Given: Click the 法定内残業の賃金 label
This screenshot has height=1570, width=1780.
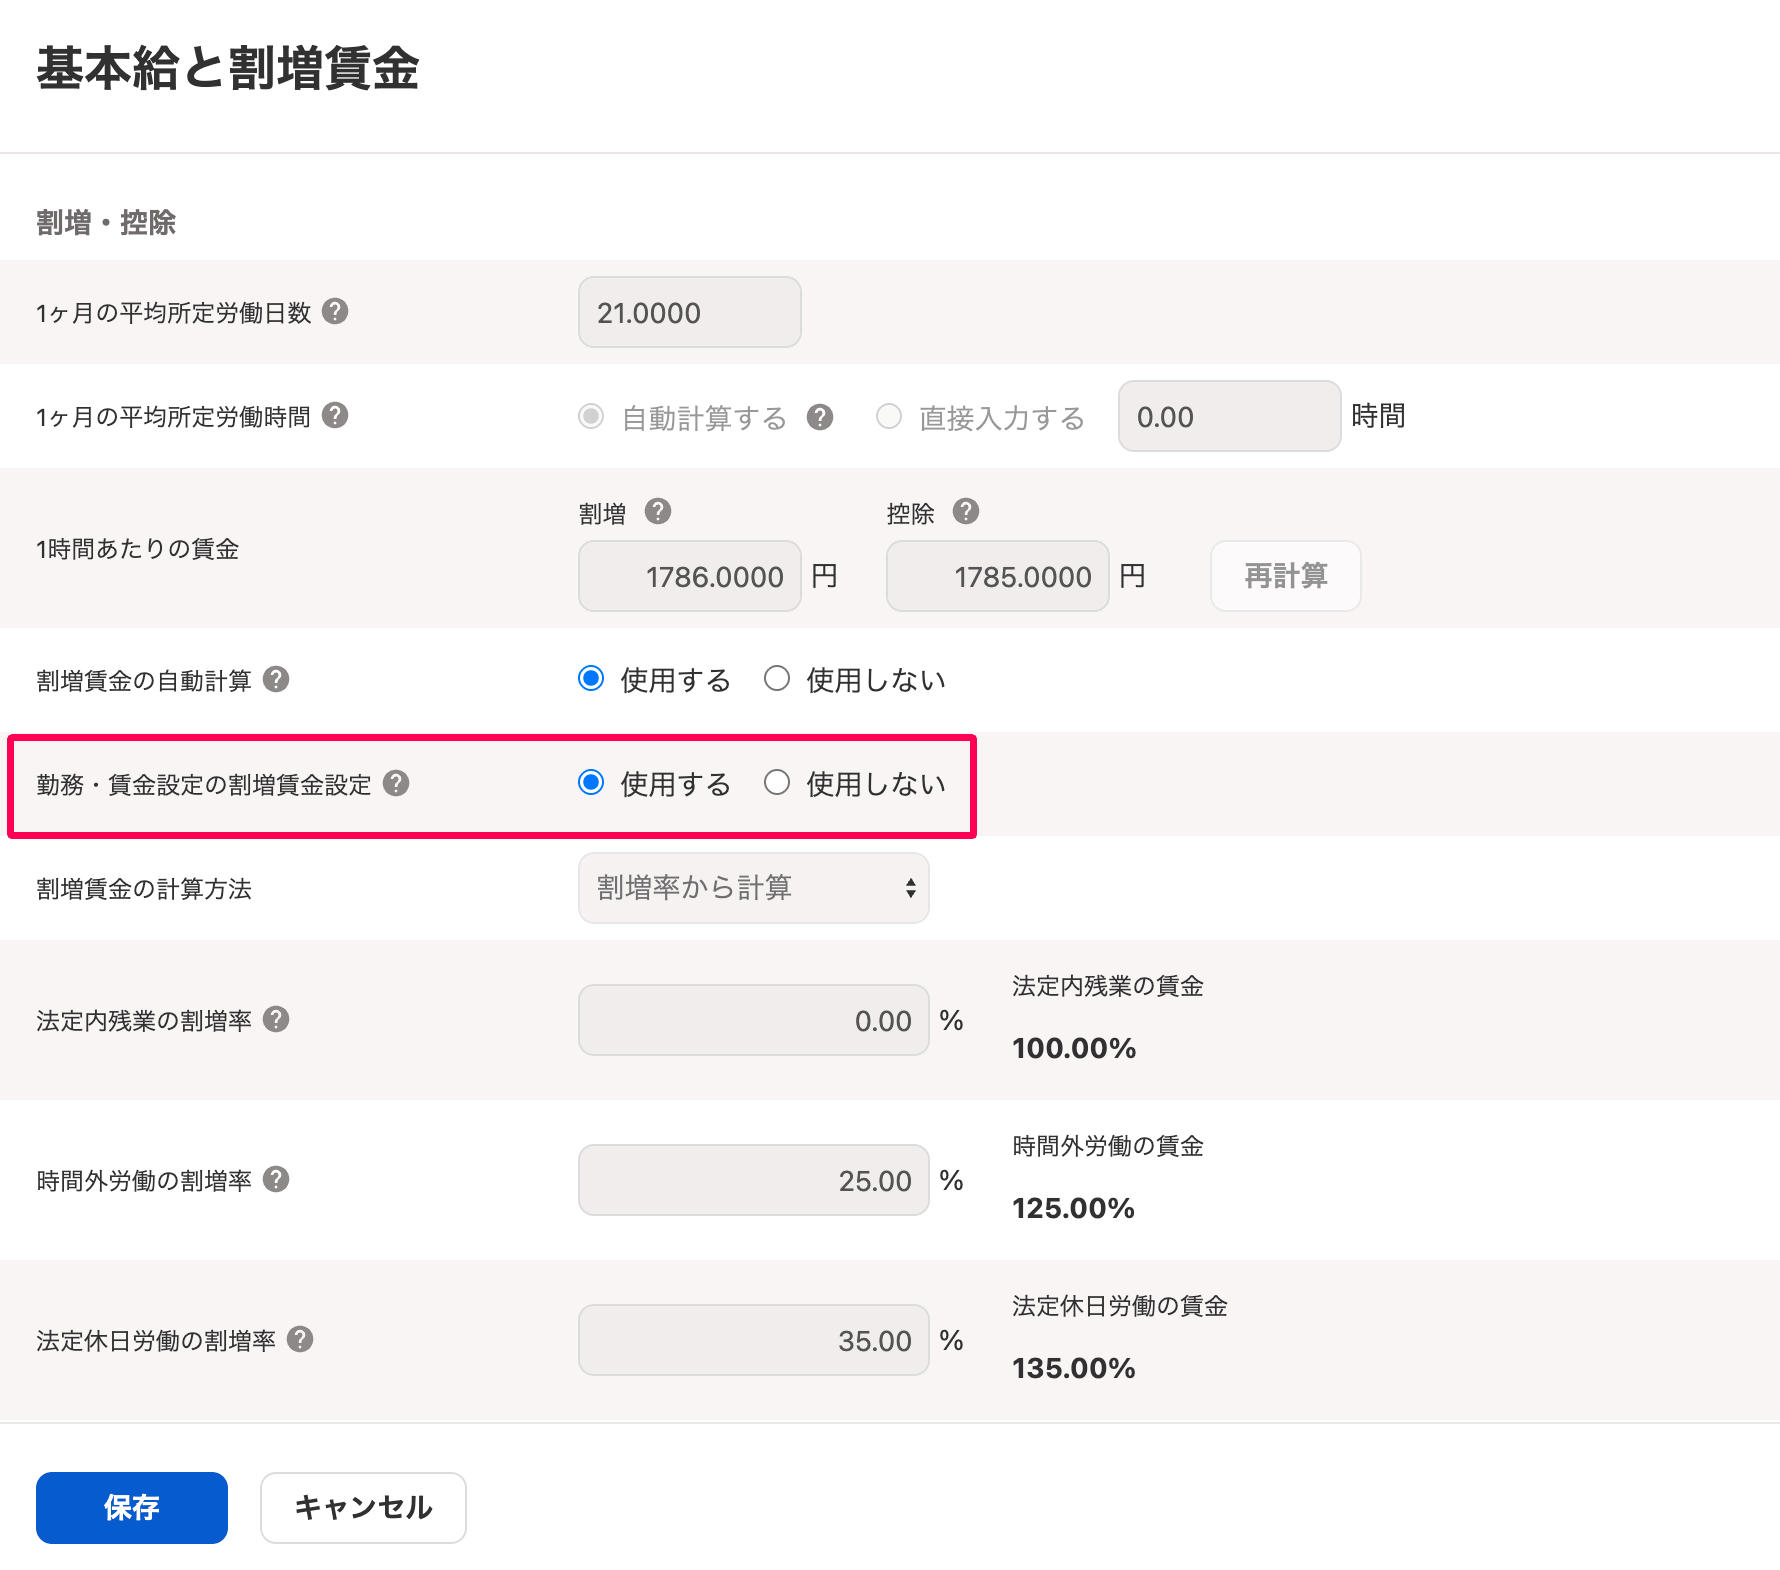Looking at the screenshot, I should [x=1108, y=986].
